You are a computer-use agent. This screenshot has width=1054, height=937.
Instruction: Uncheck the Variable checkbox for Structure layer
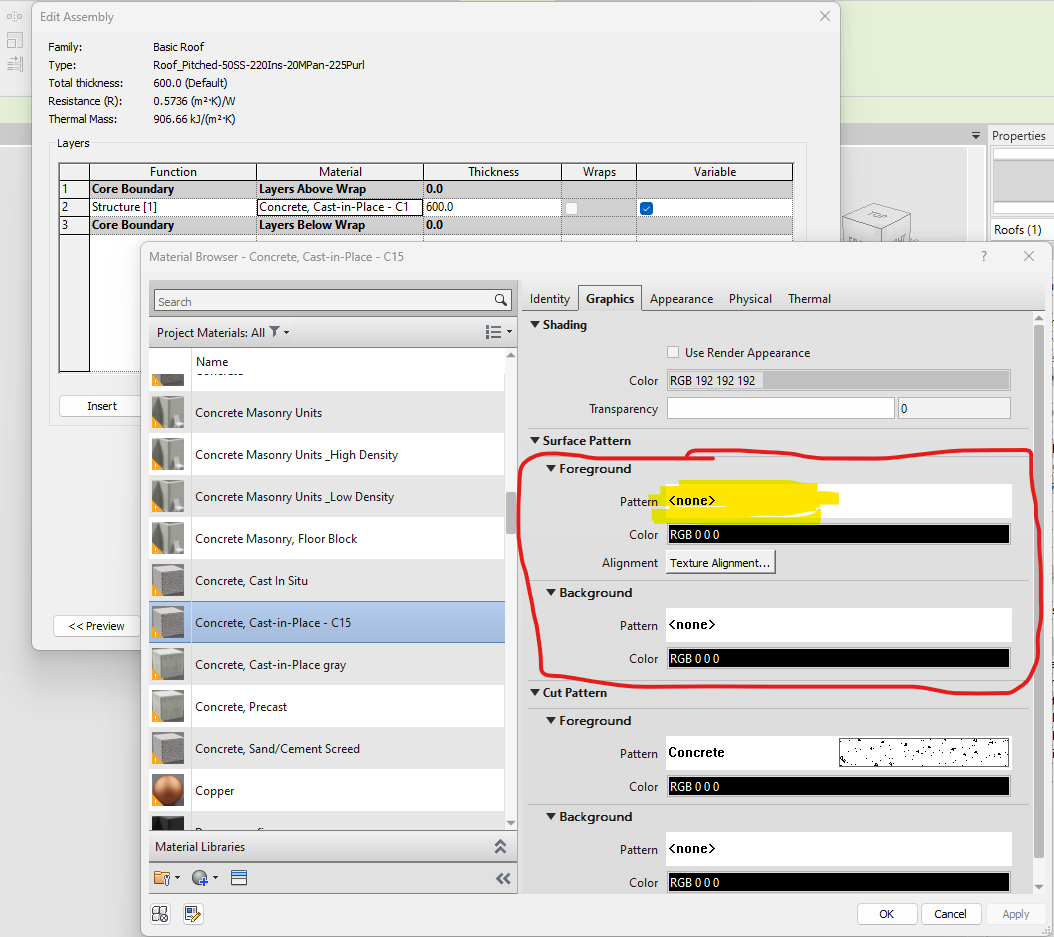click(645, 207)
